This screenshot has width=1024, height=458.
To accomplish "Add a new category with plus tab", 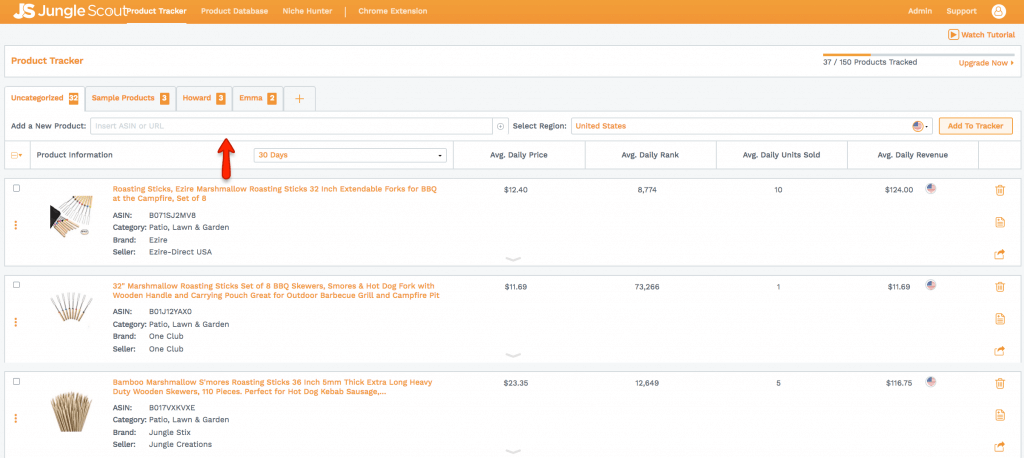I will tap(300, 99).
